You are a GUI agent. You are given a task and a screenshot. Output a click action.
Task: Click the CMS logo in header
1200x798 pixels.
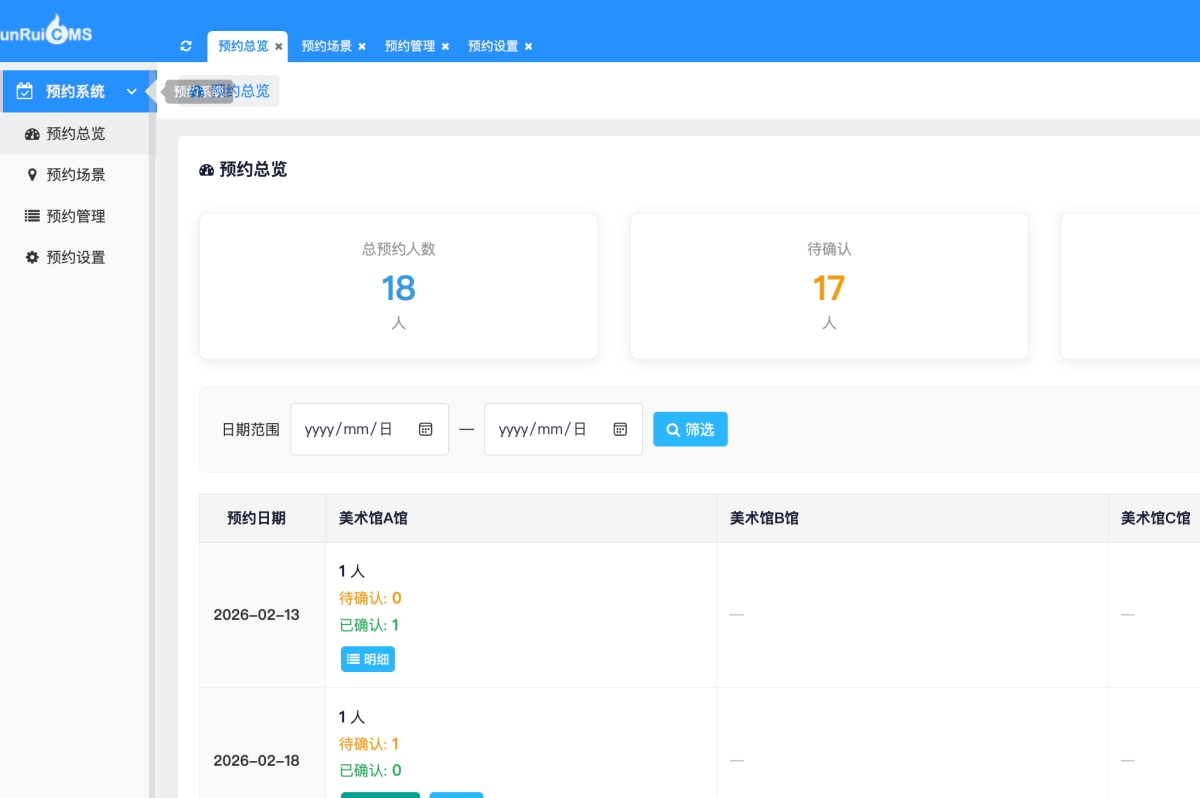click(x=46, y=32)
